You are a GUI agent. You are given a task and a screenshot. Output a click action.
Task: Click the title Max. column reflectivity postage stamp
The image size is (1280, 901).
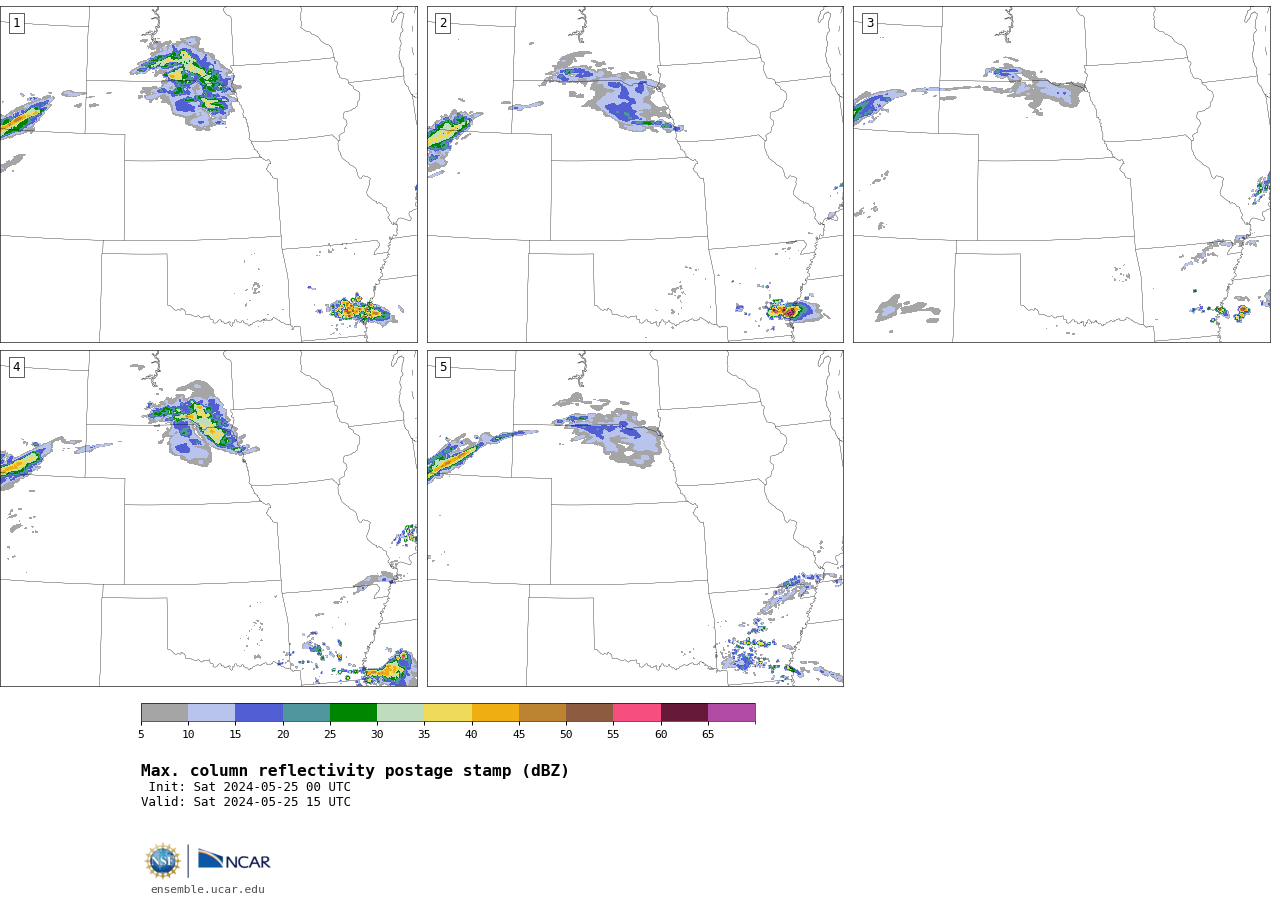355,771
